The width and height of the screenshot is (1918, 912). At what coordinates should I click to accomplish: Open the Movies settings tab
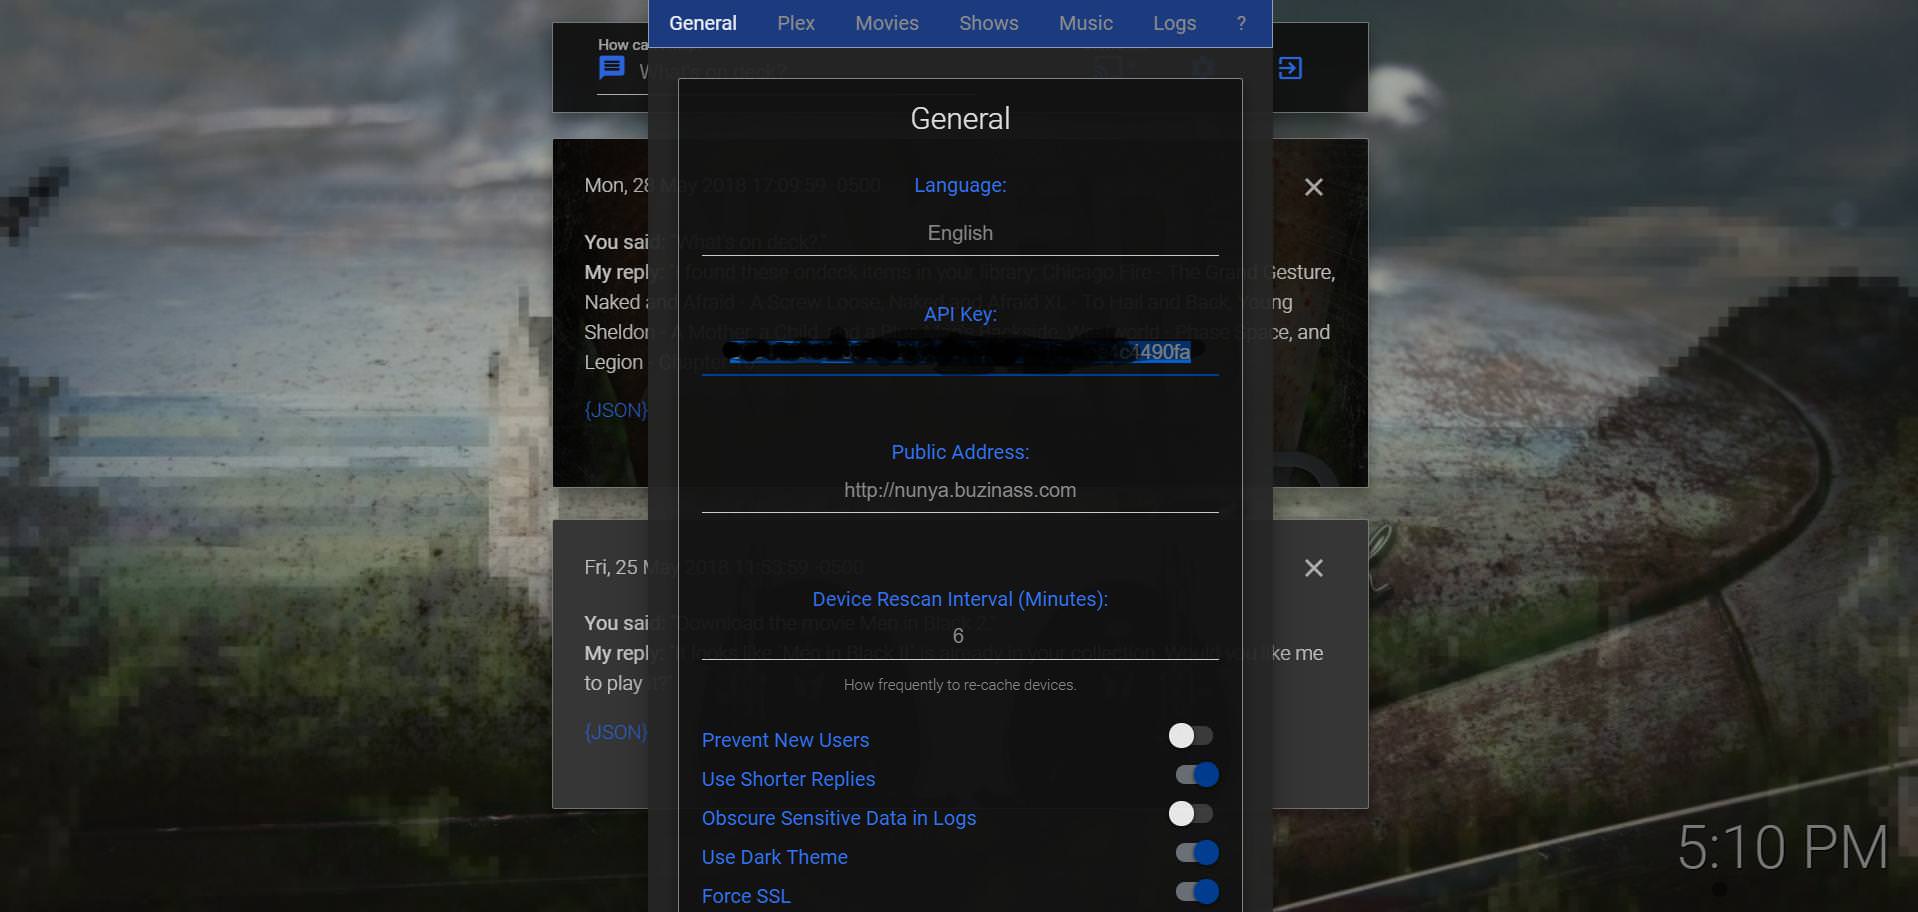887,23
